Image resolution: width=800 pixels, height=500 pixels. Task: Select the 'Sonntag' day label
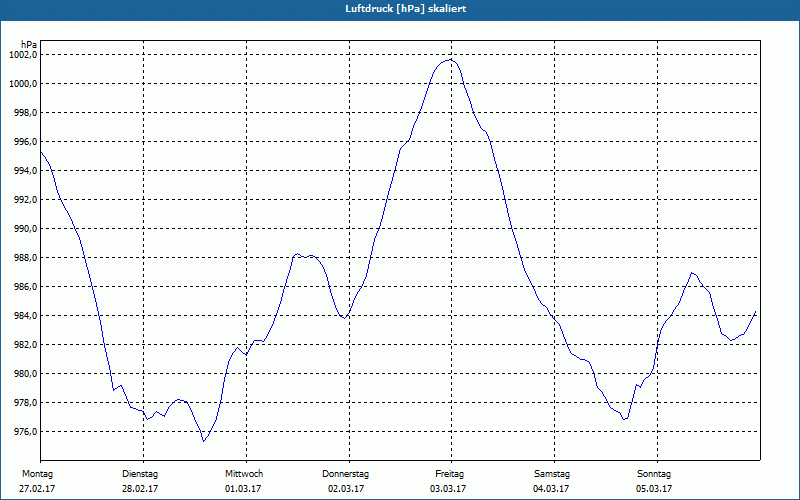(654, 474)
